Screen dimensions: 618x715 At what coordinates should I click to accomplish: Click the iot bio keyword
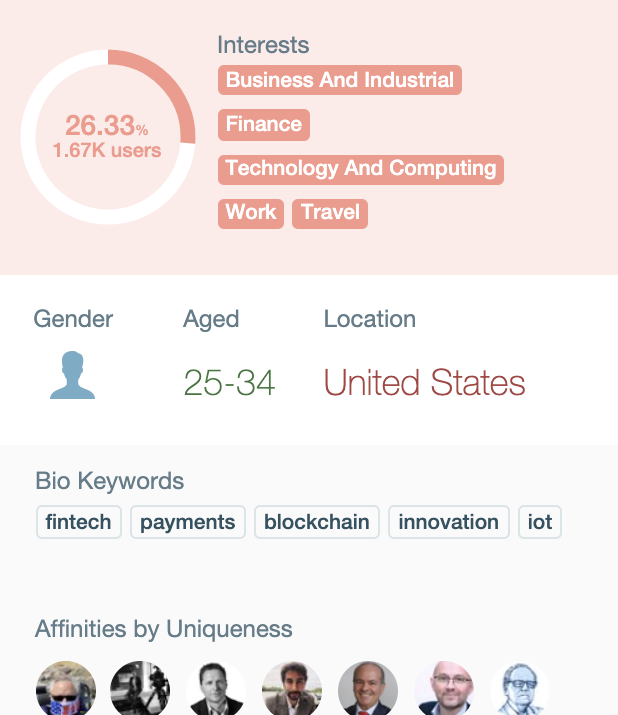540,522
